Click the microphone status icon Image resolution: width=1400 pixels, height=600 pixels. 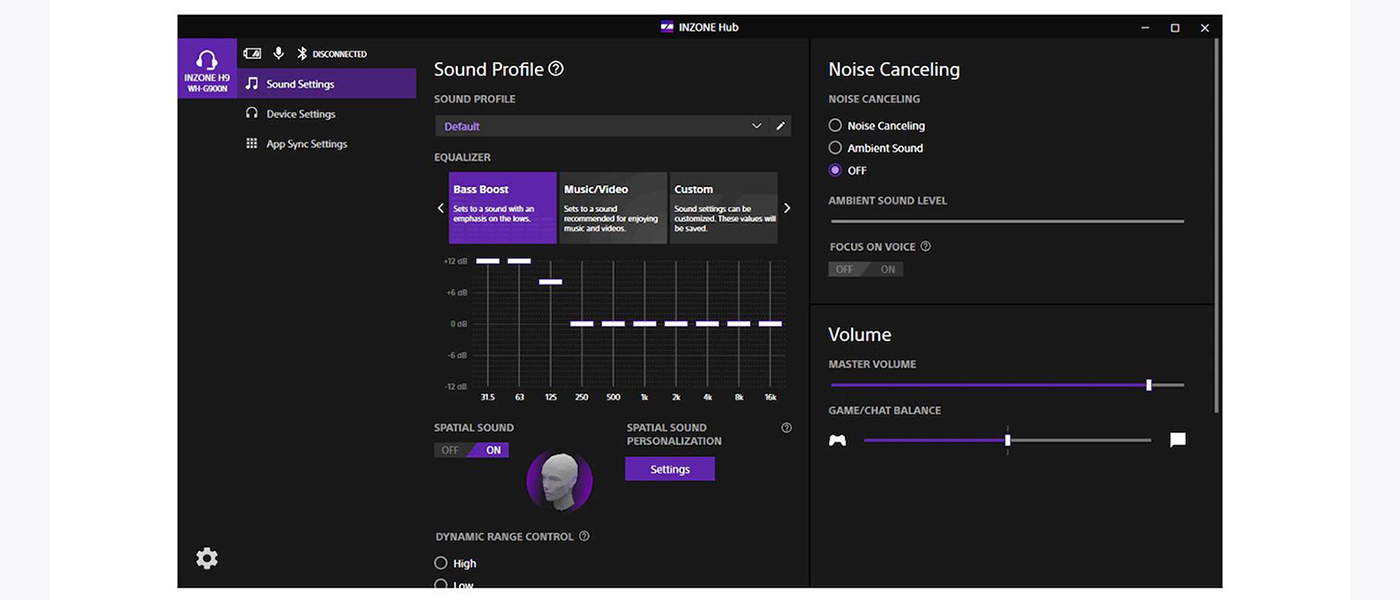coord(278,53)
